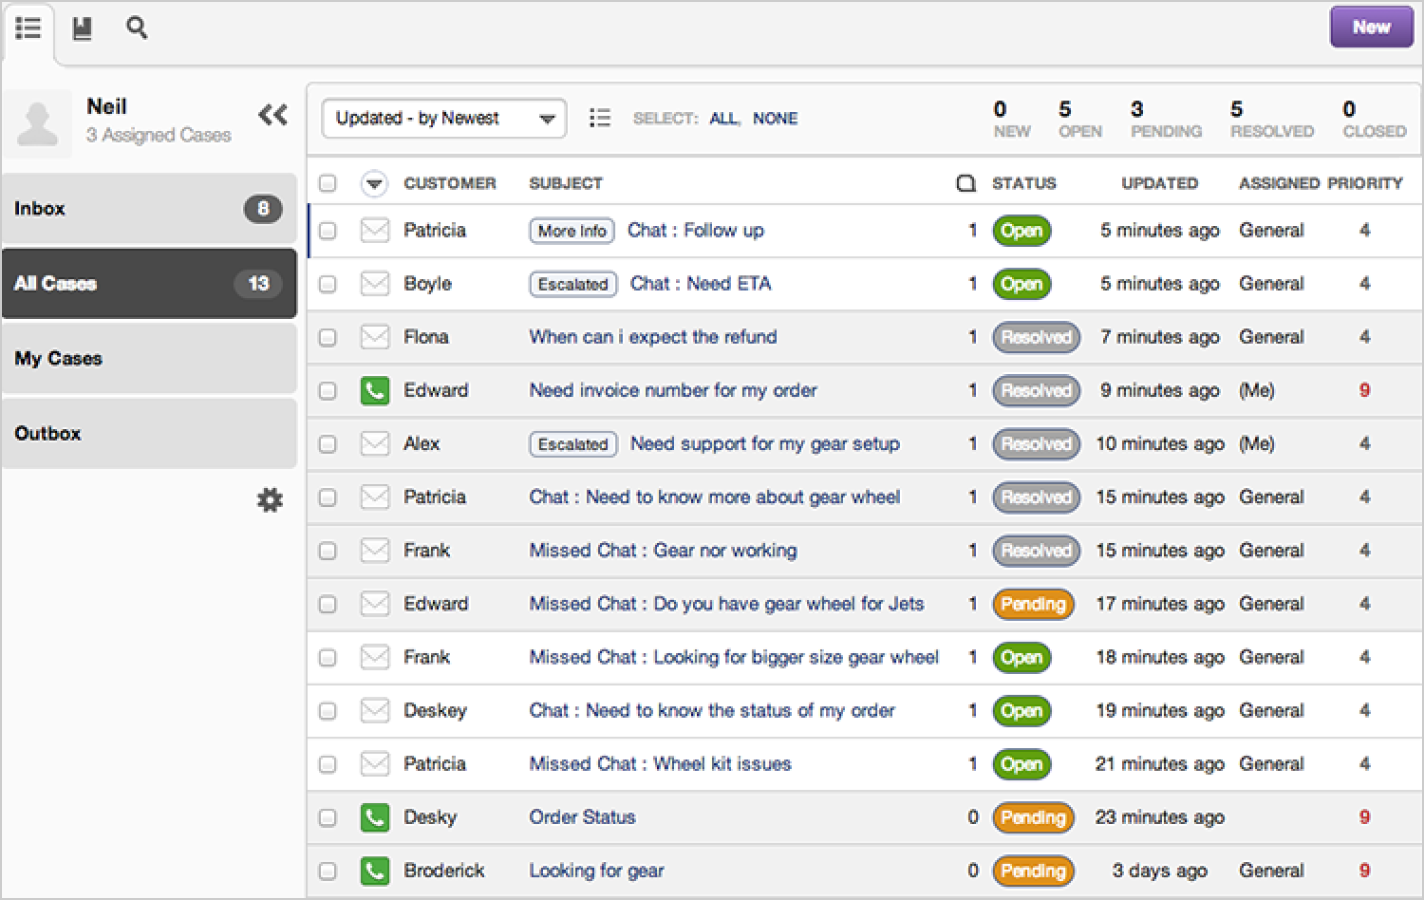The width and height of the screenshot is (1425, 900).
Task: Click the Escalated label on Boyle's case
Action: coord(573,284)
